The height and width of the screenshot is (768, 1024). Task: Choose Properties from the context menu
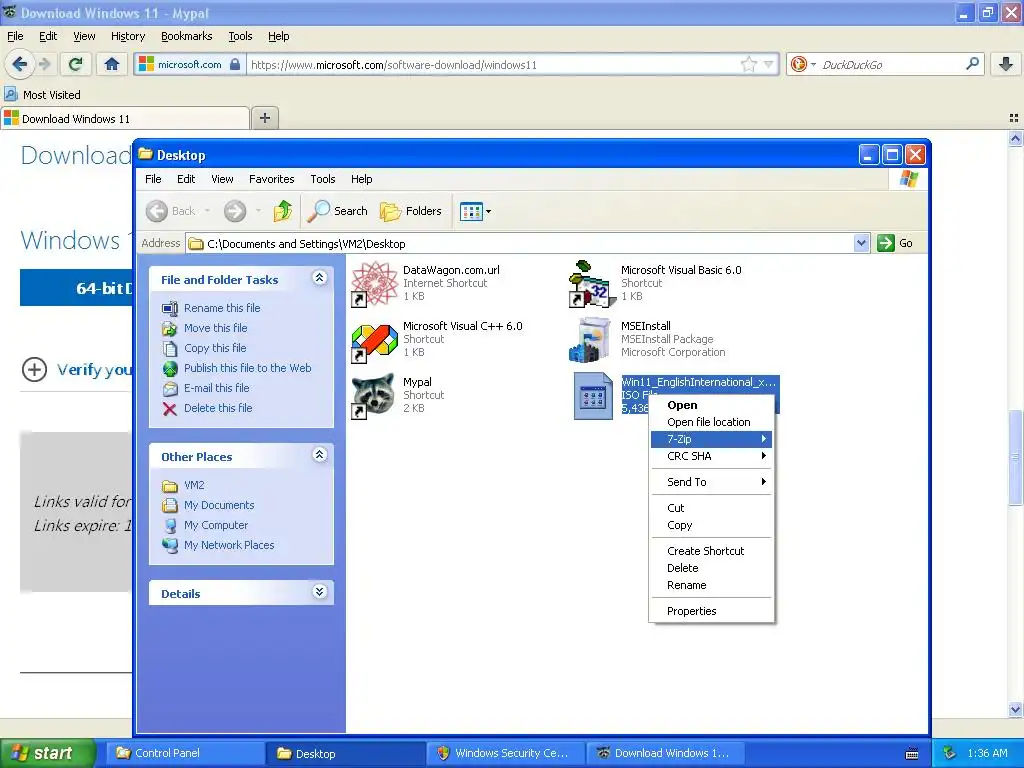[711, 611]
